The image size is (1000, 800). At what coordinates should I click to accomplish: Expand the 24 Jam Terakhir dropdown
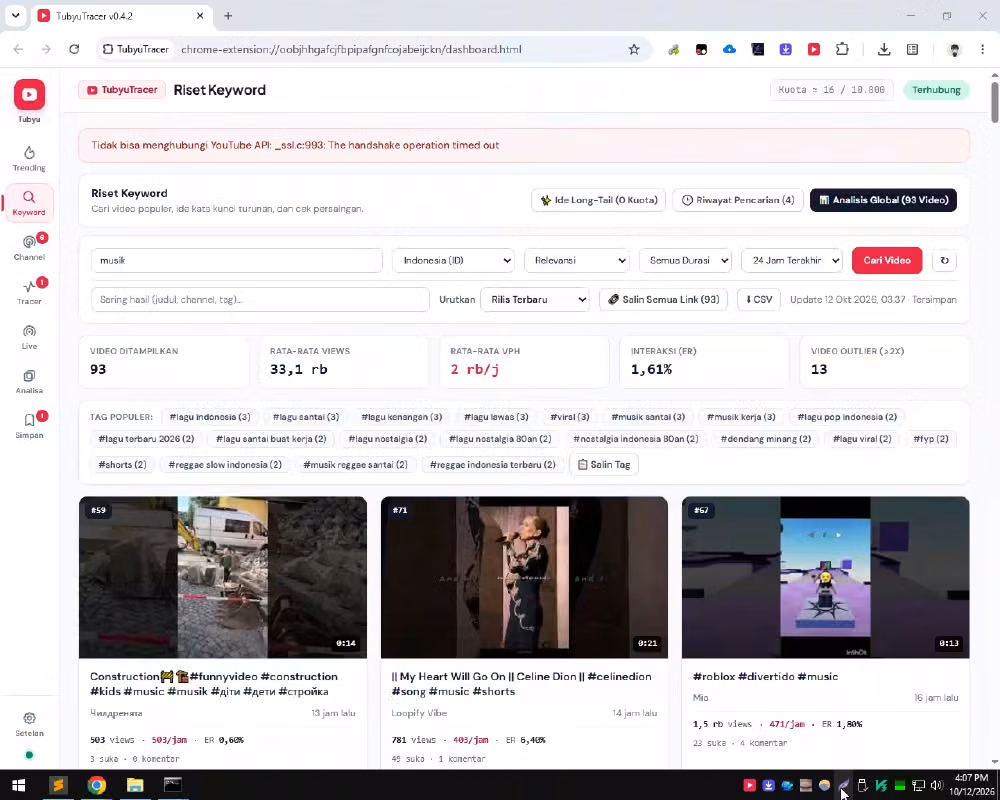click(791, 260)
